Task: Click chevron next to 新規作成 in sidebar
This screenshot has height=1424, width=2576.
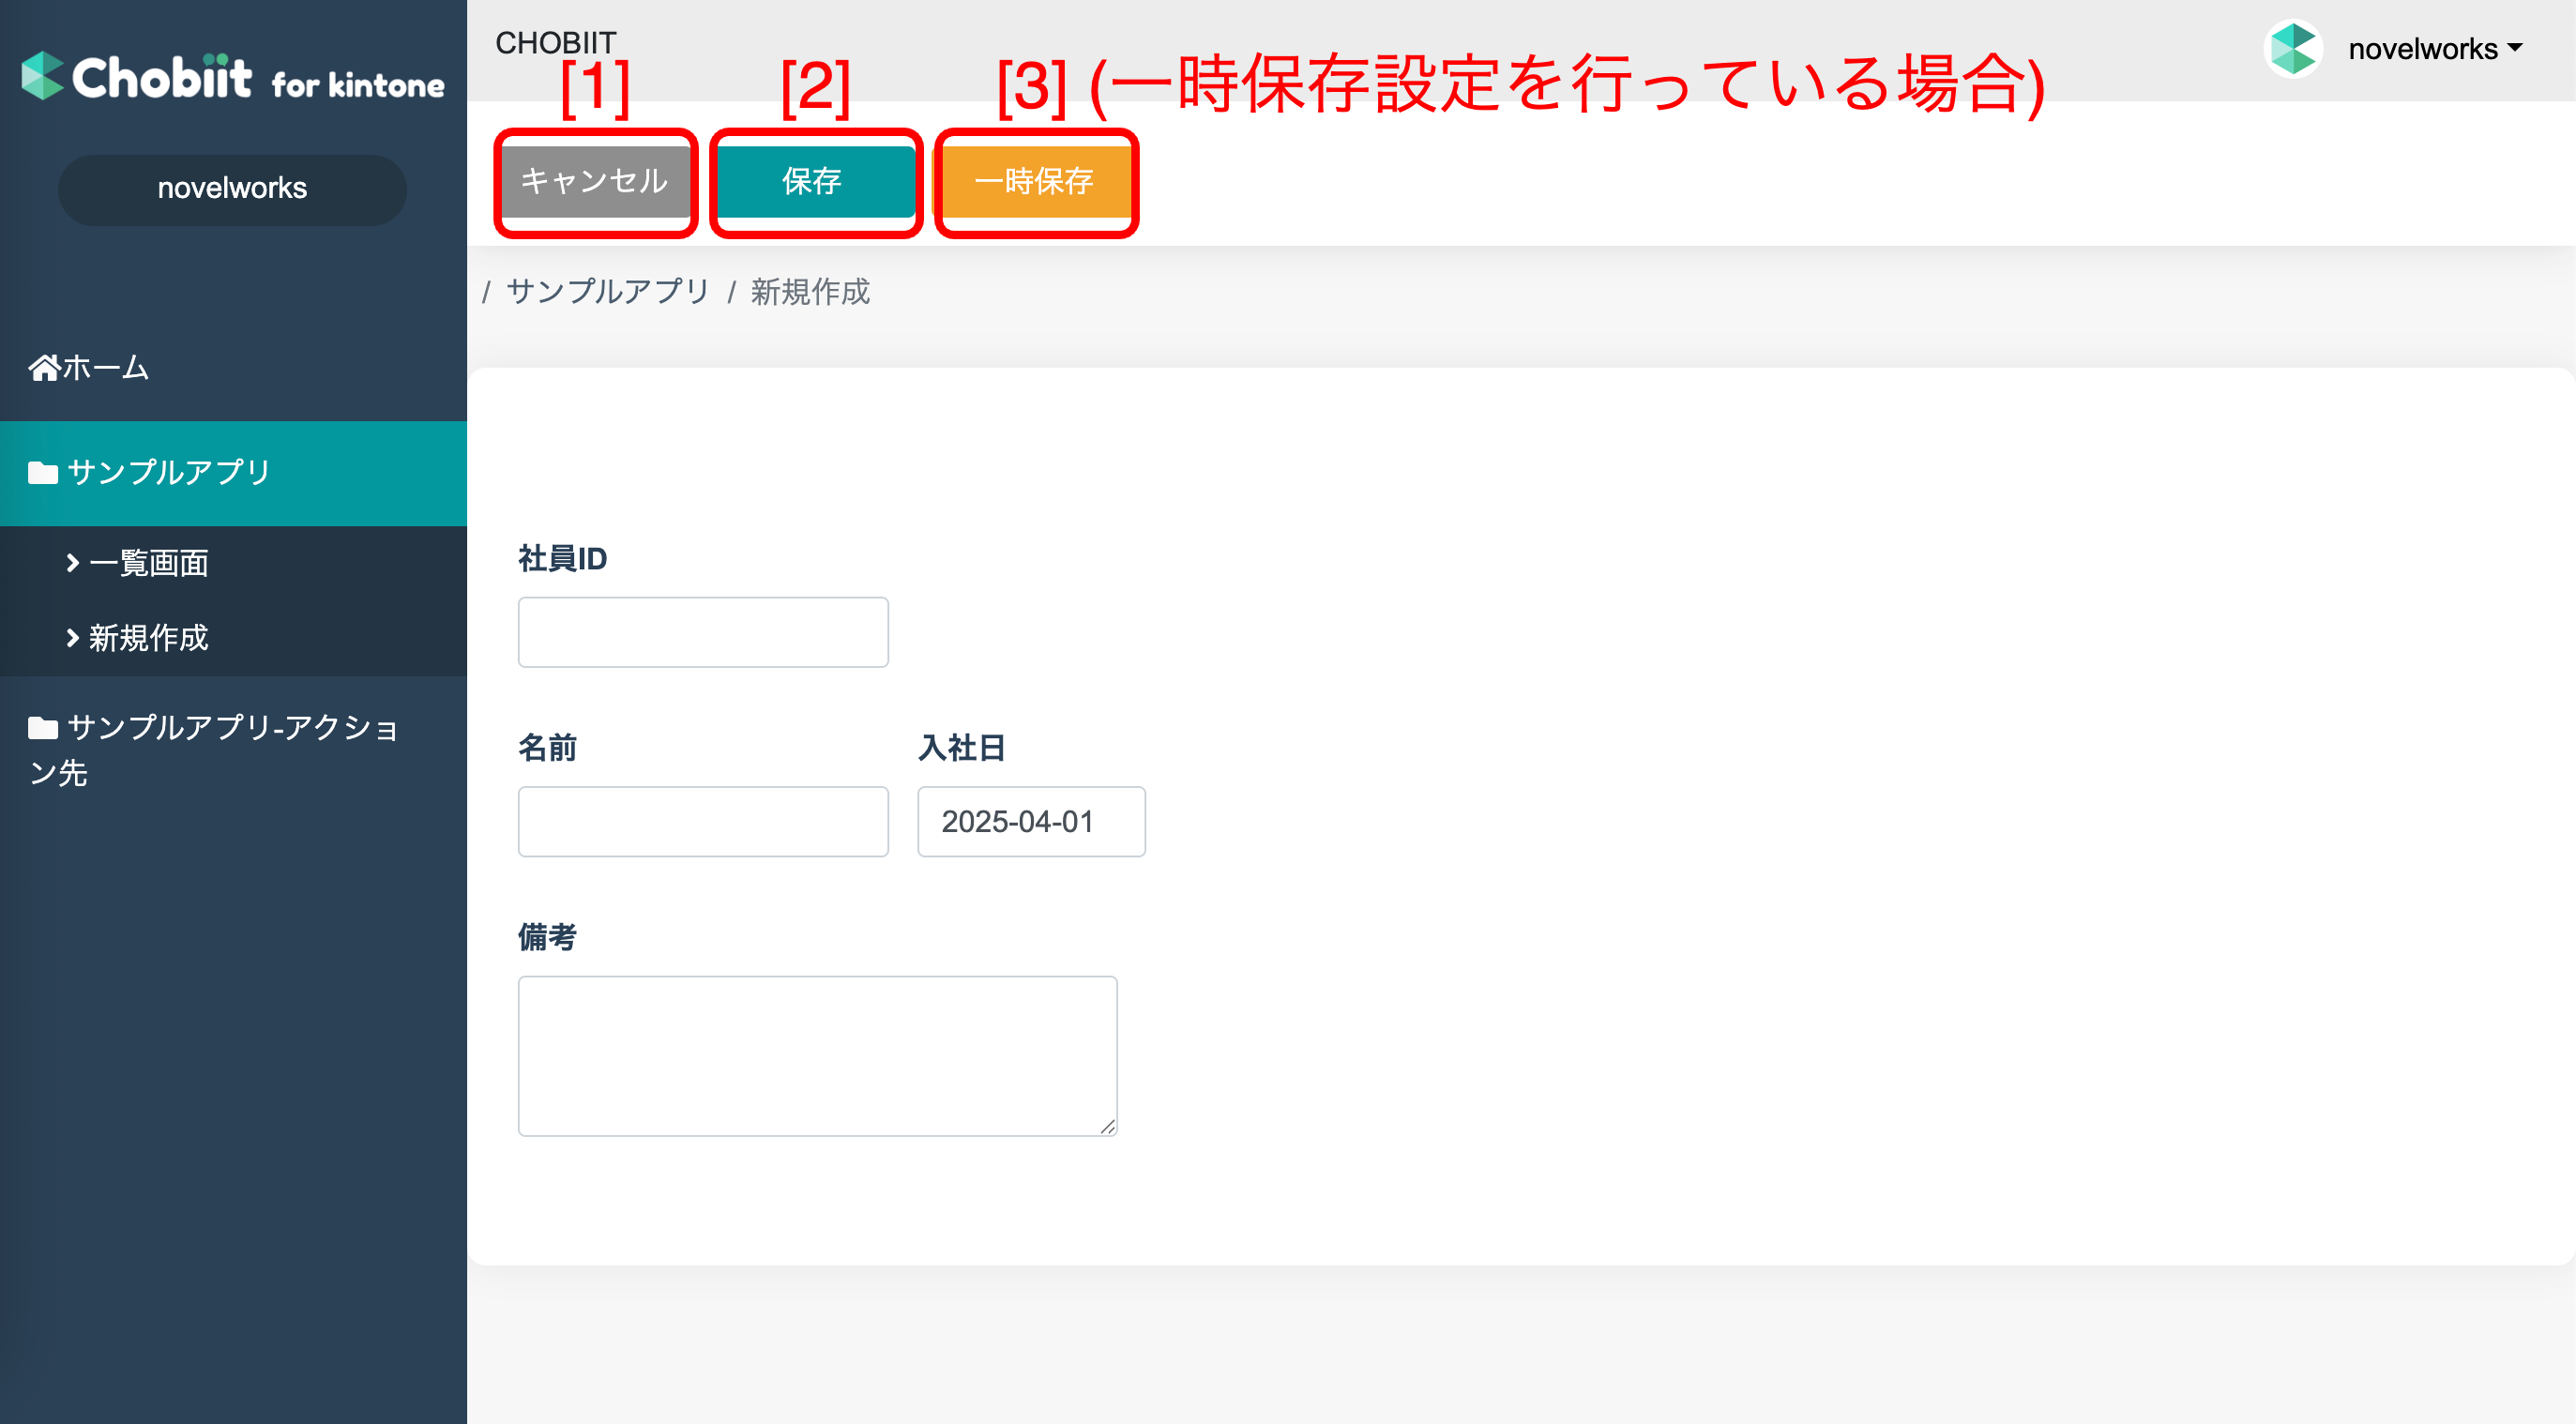Action: [x=72, y=638]
